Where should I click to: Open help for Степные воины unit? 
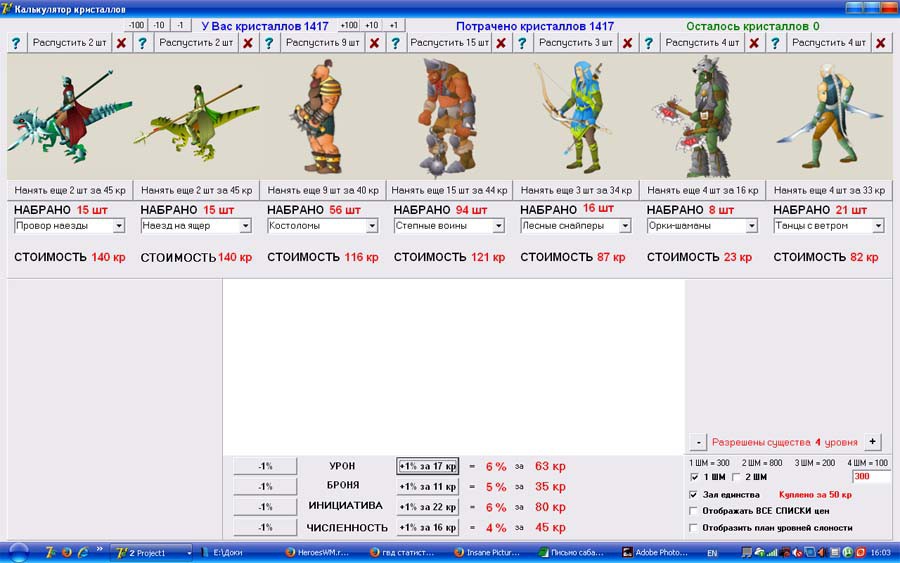click(395, 43)
